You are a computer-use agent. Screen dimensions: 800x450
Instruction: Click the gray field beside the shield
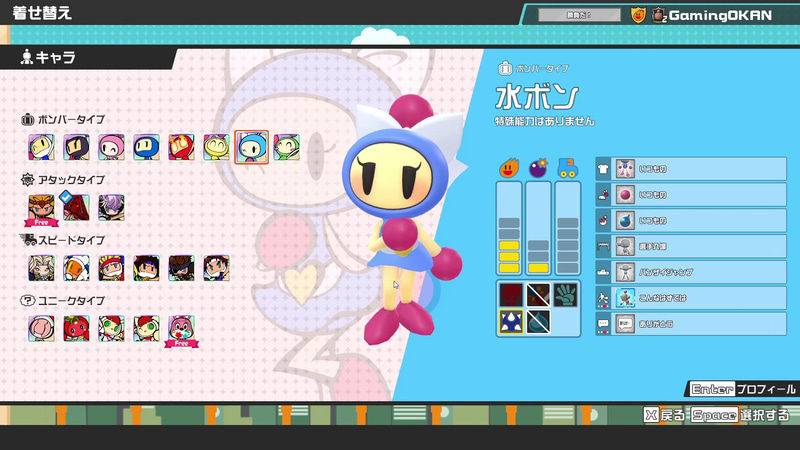[x=579, y=15]
